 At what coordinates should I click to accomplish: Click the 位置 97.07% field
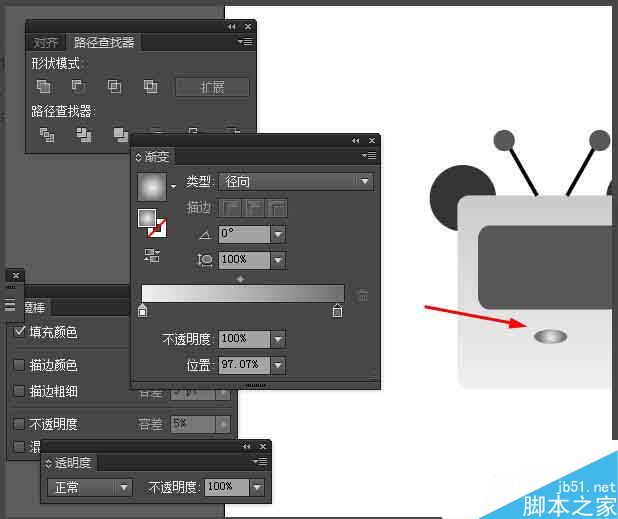click(244, 365)
